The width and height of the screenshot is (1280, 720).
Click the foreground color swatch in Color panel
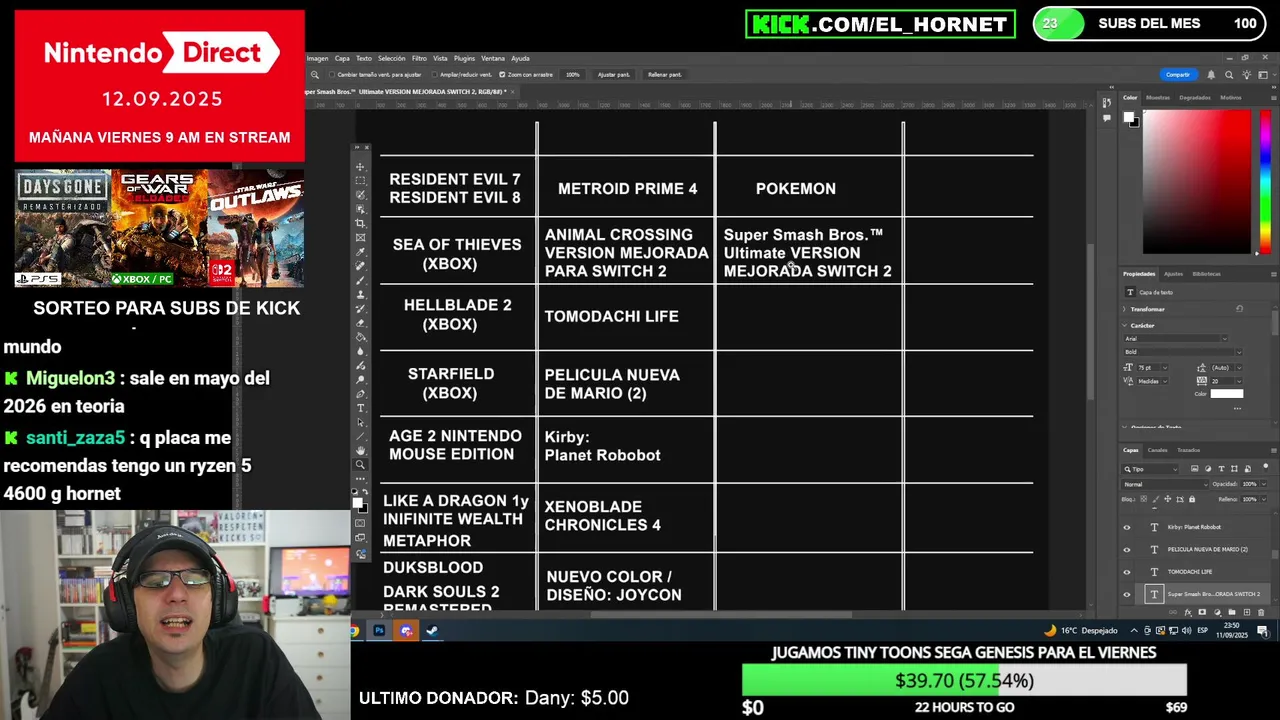click(x=1129, y=117)
